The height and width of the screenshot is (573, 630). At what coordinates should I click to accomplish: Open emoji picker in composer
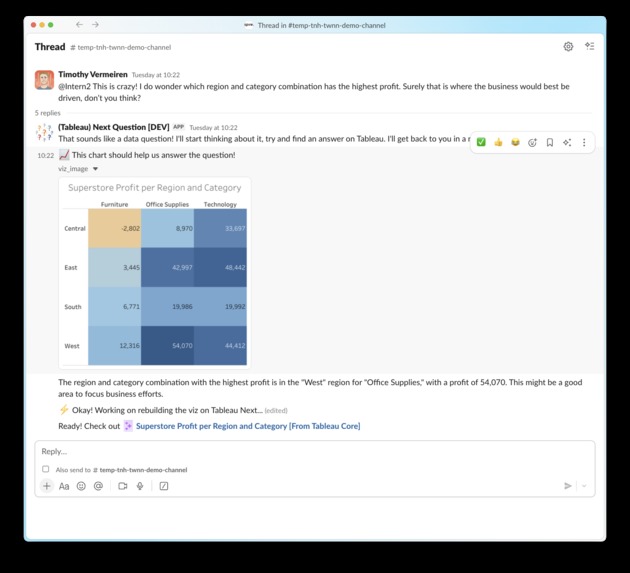click(x=81, y=486)
